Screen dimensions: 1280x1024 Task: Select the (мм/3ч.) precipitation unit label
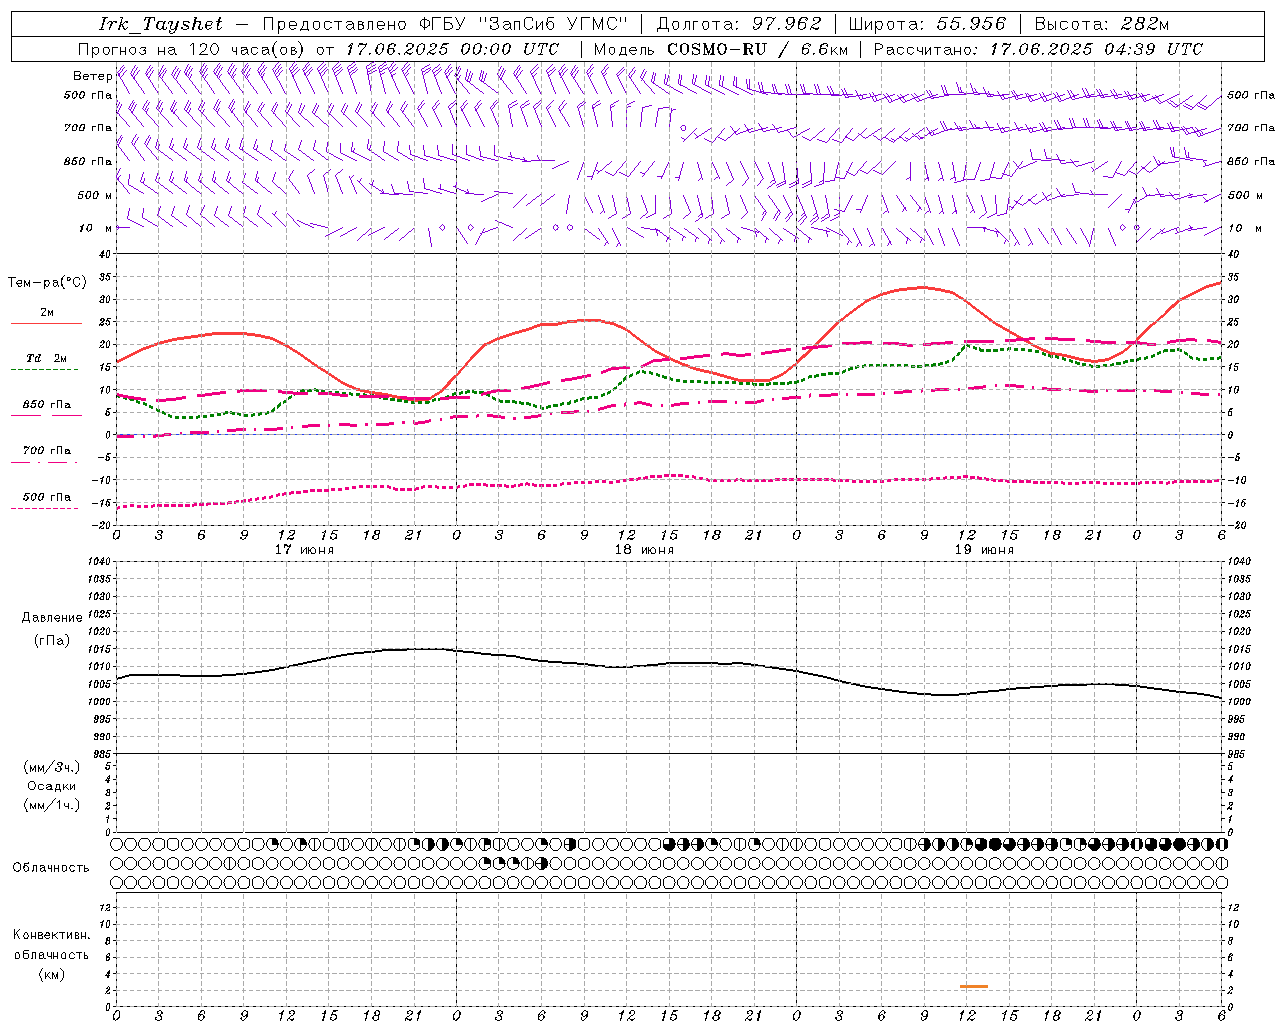52,767
